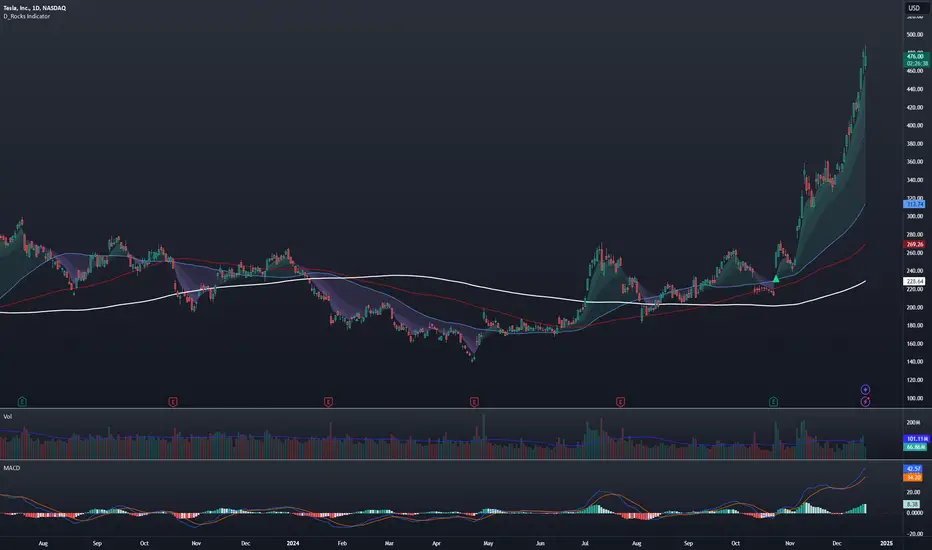The width and height of the screenshot is (932, 550).
Task: Click the Jun label on time axis
Action: [540, 543]
